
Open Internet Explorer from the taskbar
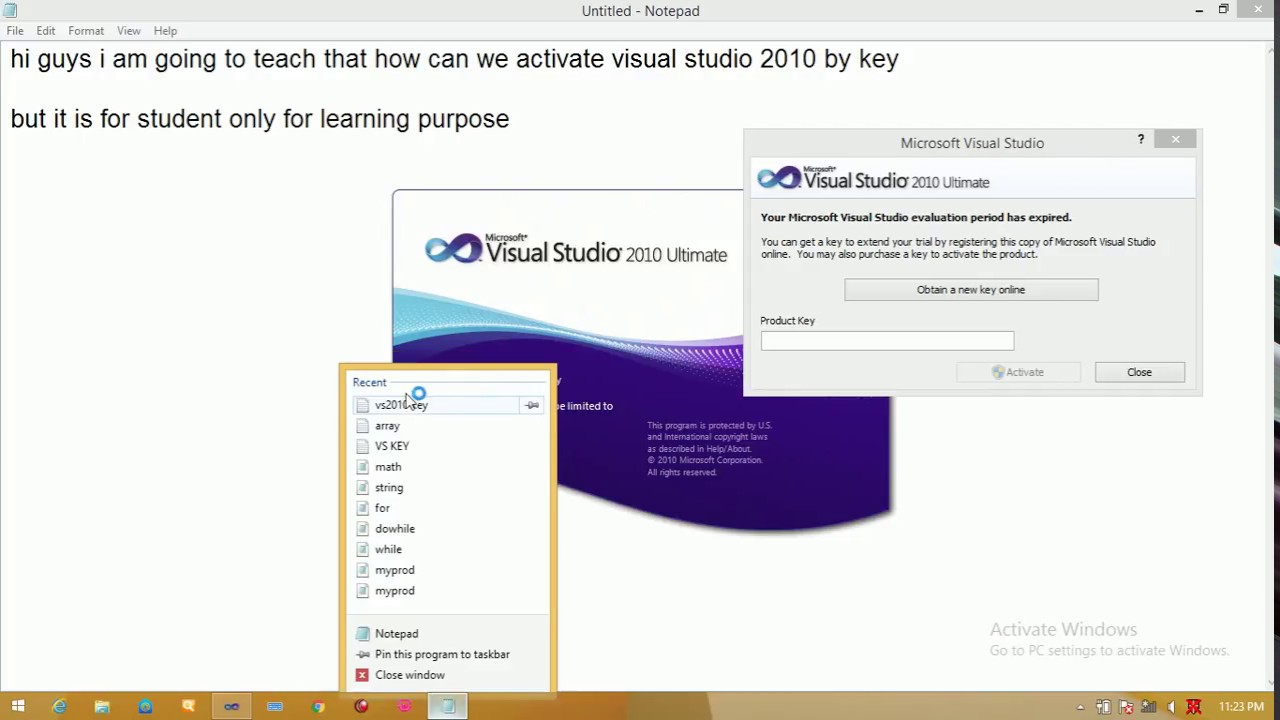click(59, 707)
